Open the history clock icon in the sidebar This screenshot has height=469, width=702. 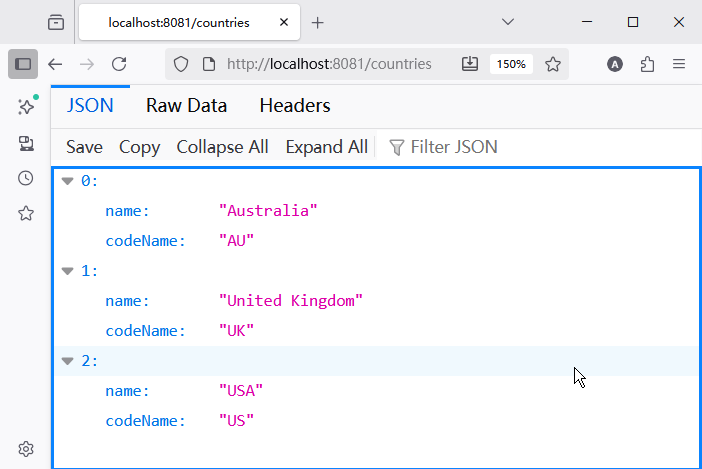click(26, 178)
